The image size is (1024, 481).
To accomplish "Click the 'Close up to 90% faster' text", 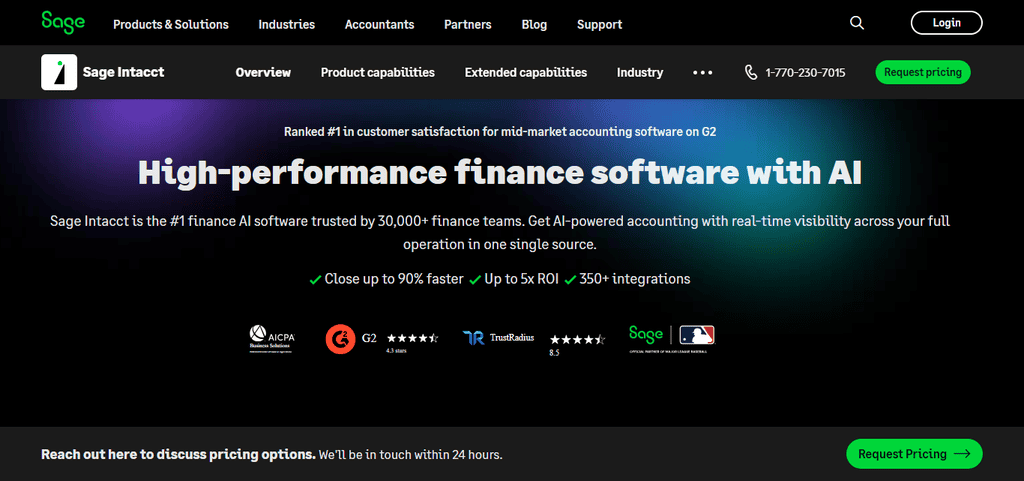I will pyautogui.click(x=394, y=279).
